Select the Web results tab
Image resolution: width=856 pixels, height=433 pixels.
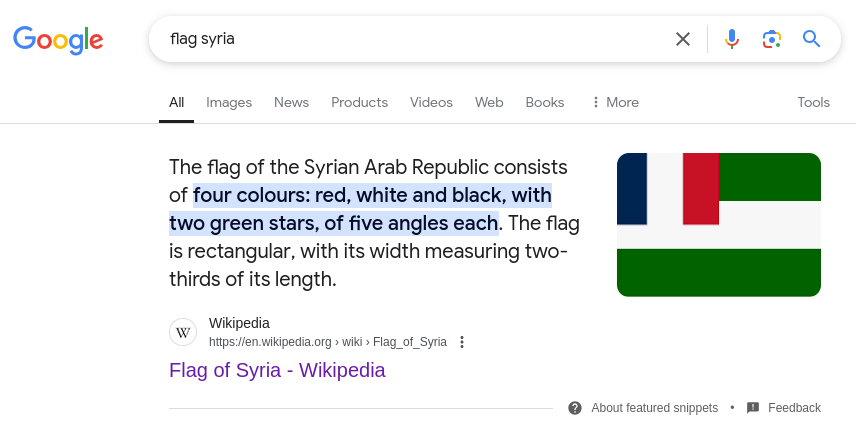tap(489, 102)
